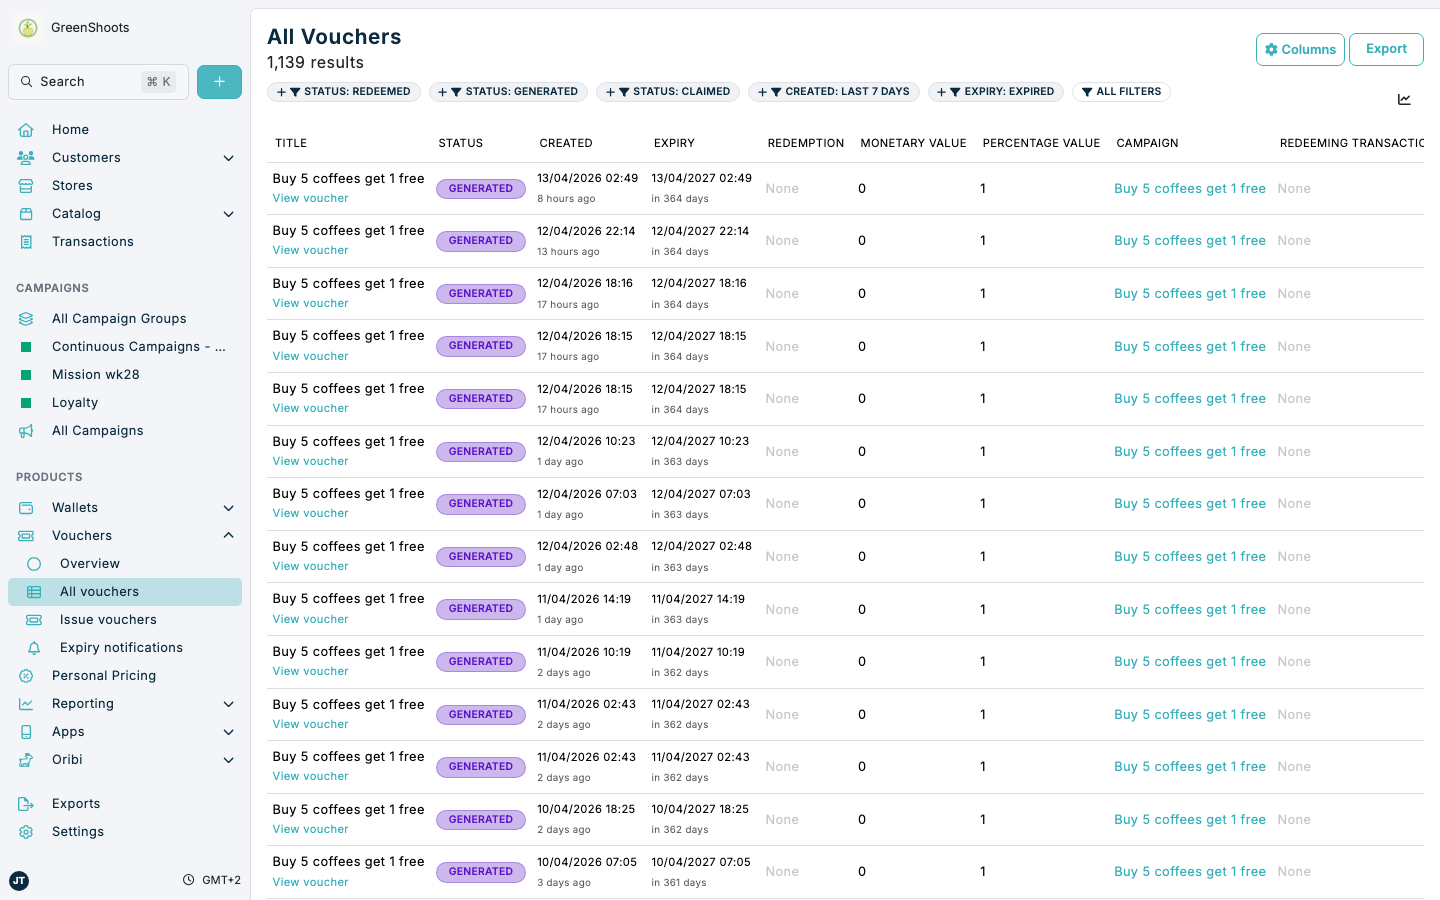Click the Export button

[1386, 49]
